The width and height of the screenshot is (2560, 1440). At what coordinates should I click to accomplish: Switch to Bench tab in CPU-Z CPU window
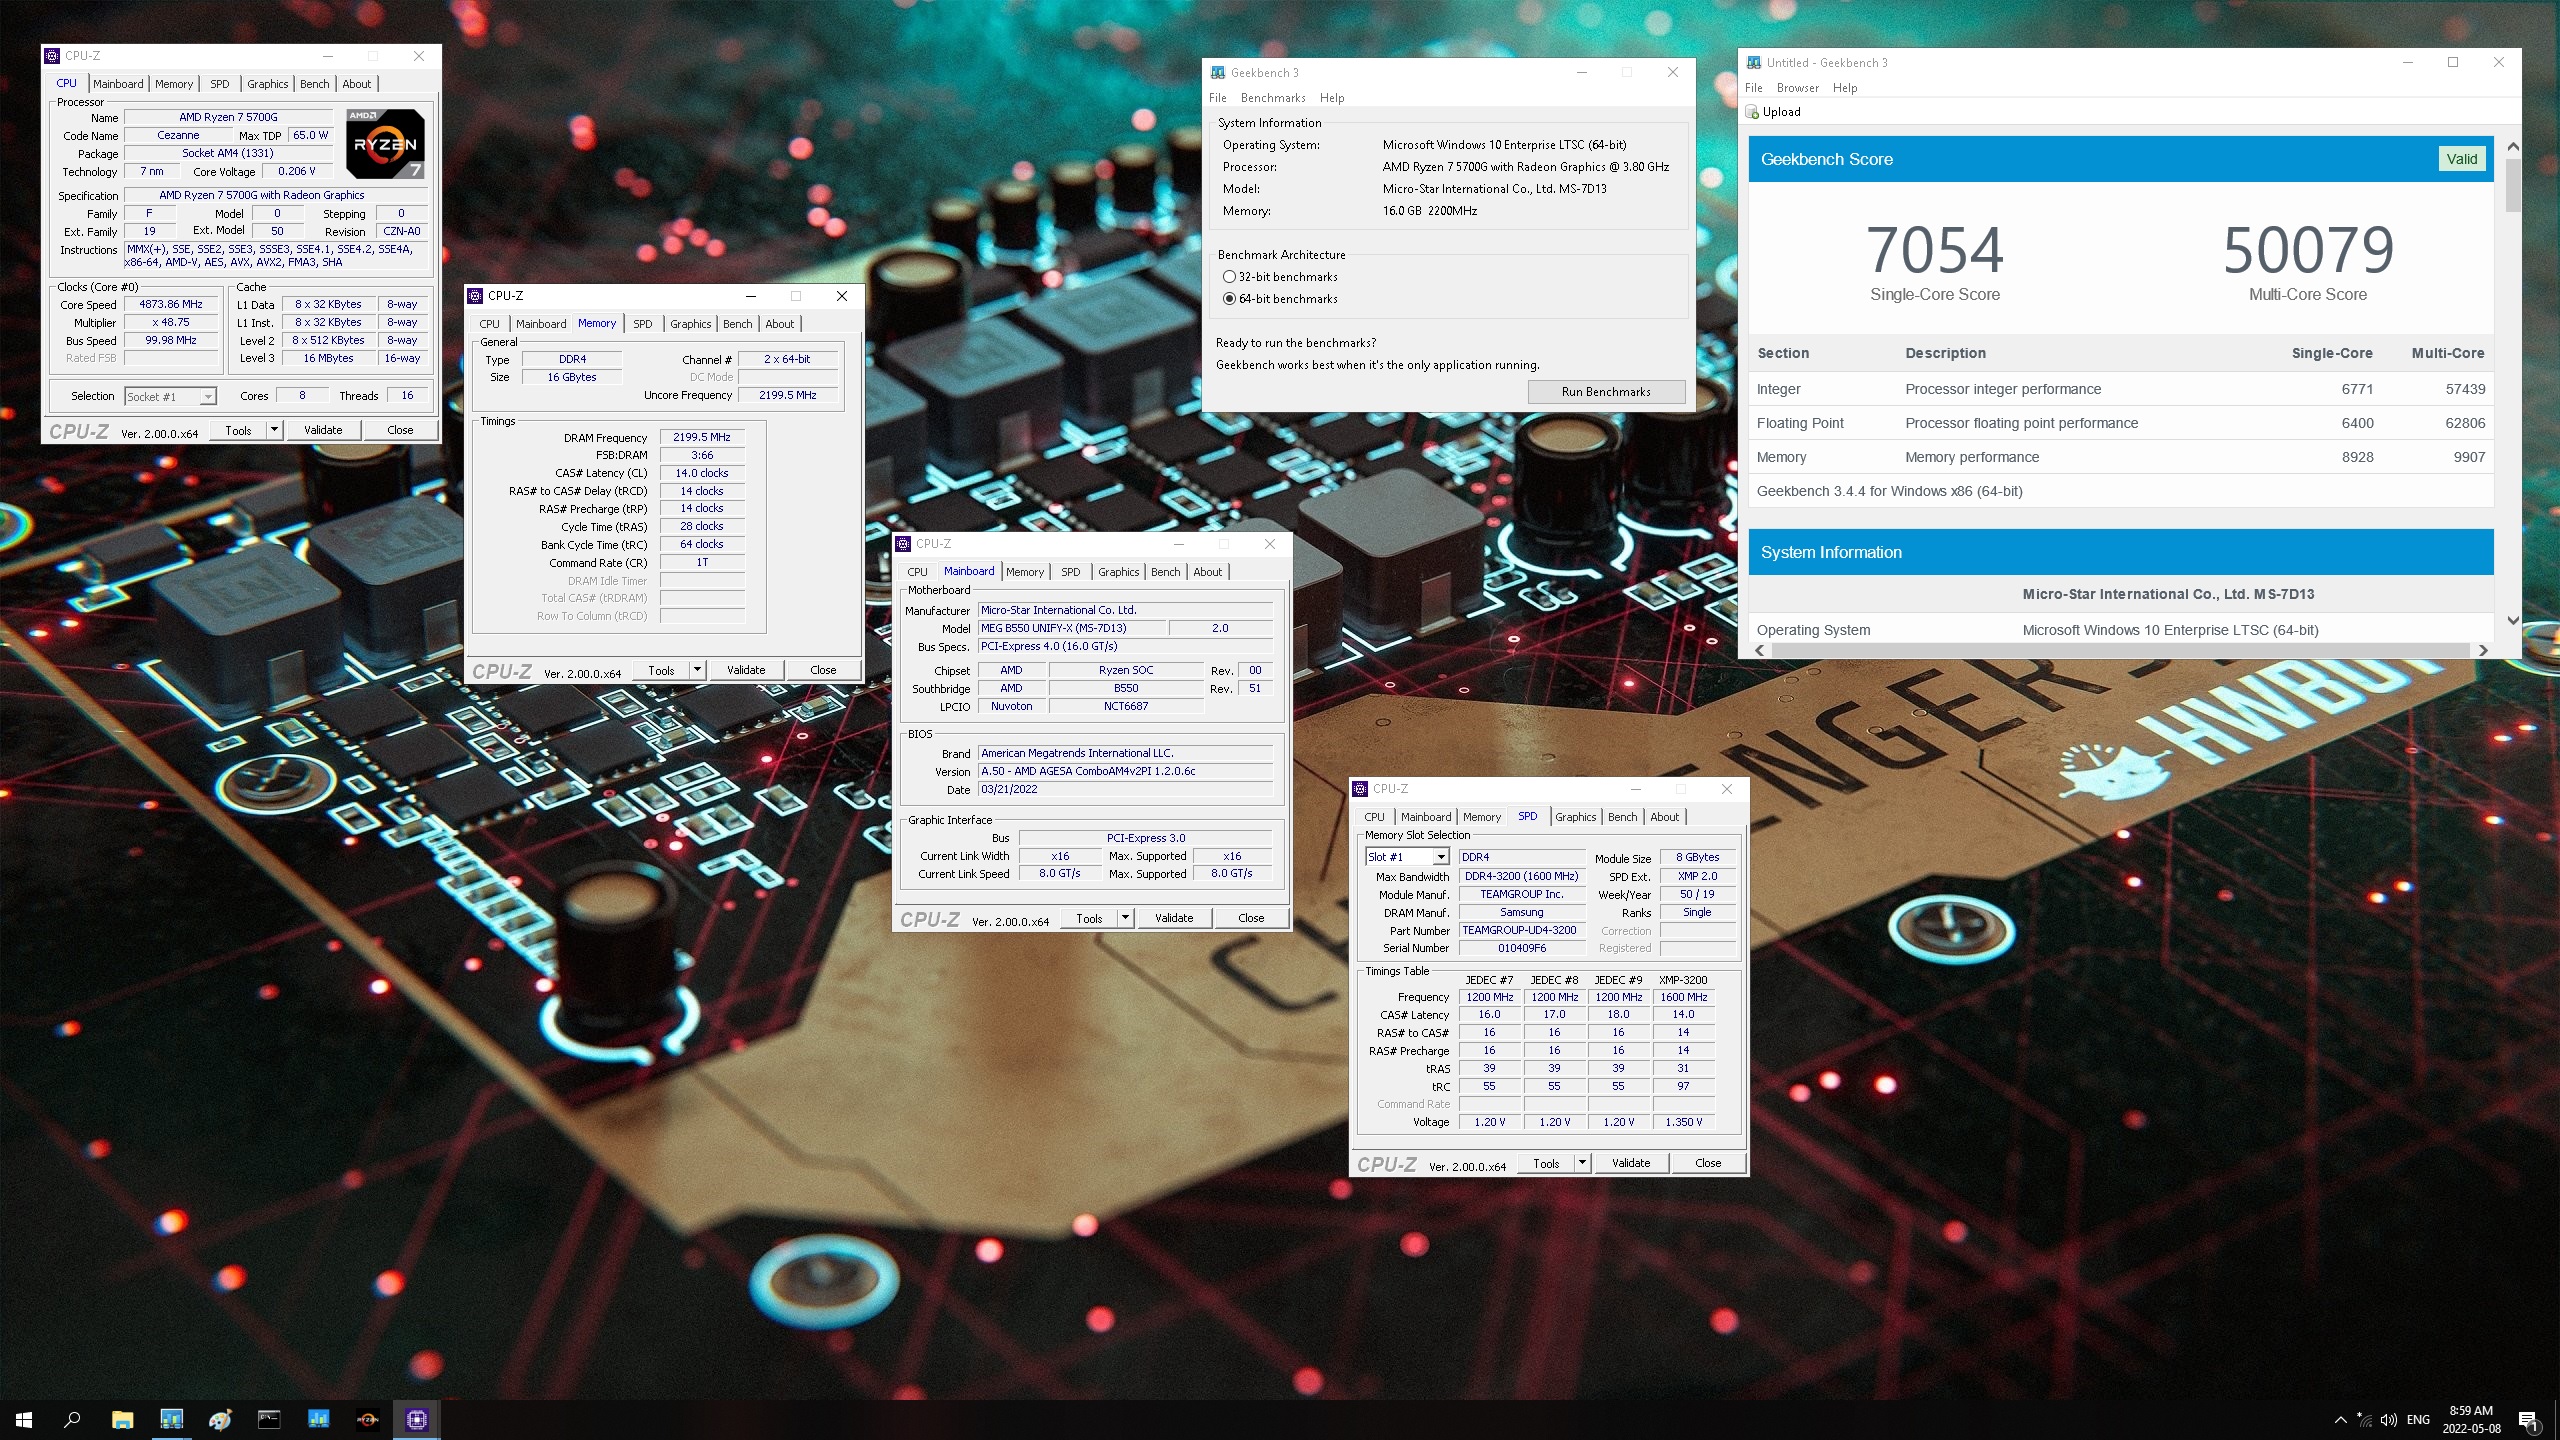click(314, 84)
